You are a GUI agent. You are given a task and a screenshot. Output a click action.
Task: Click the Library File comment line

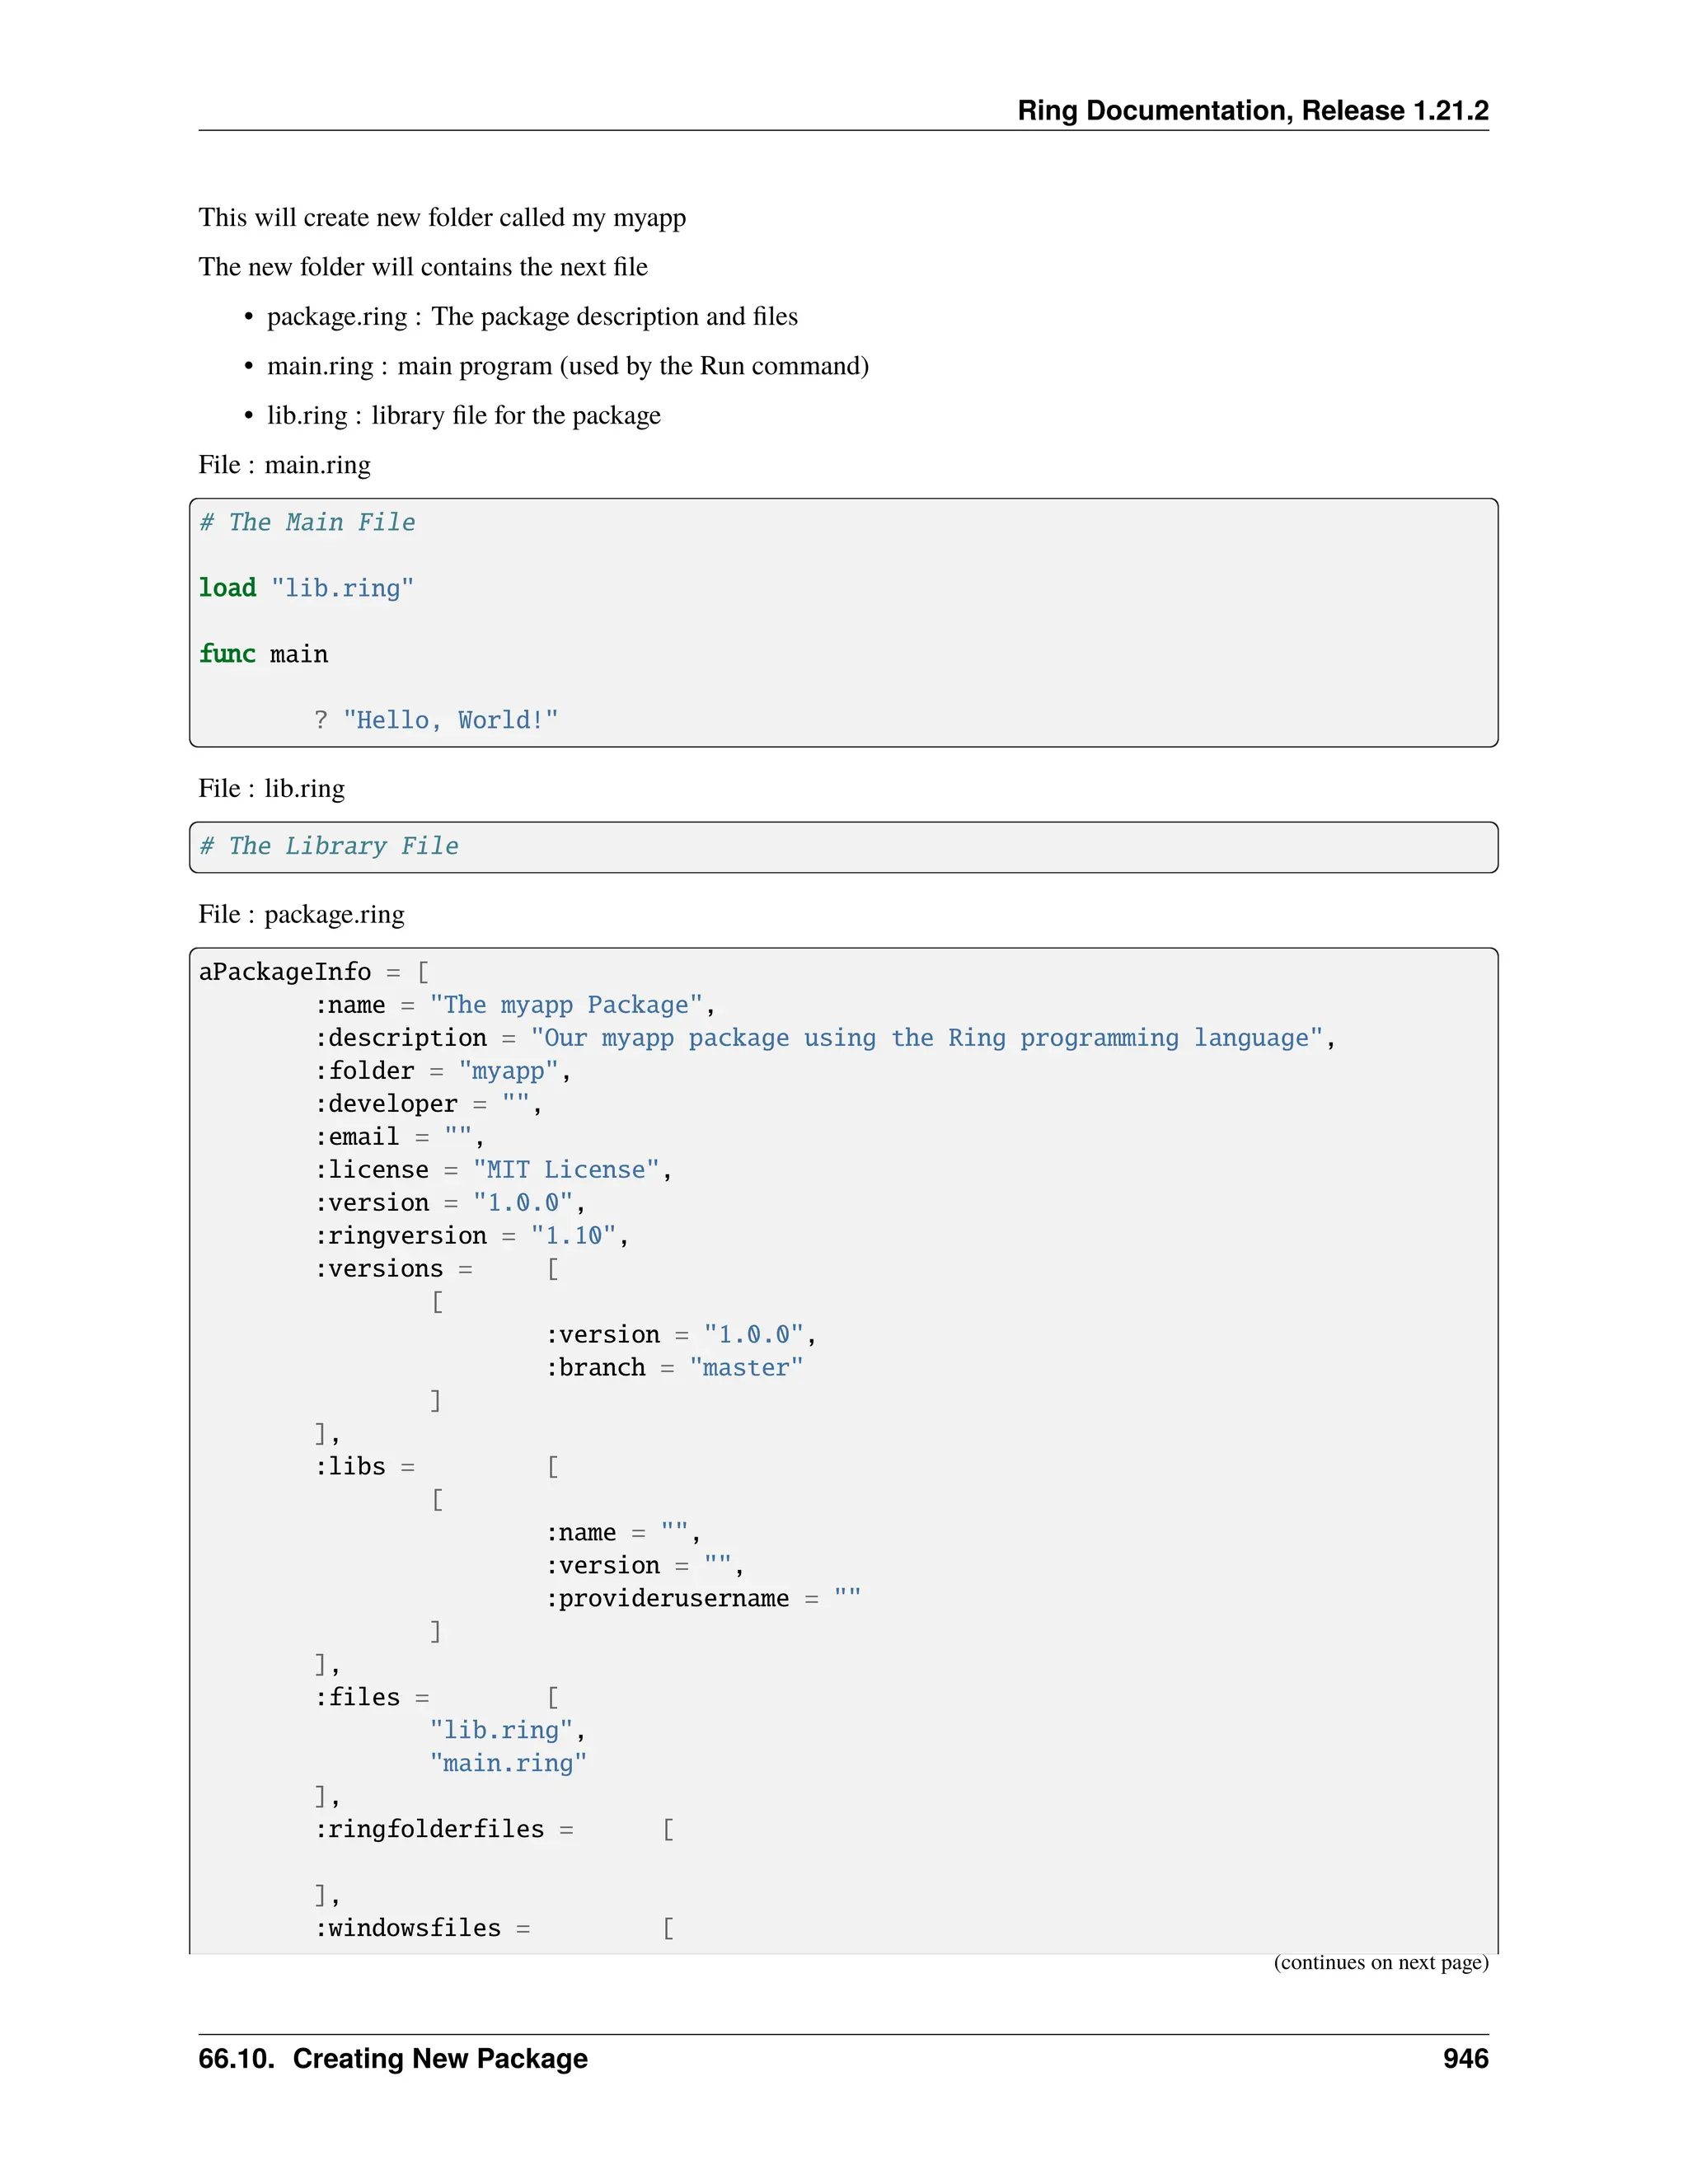pyautogui.click(x=329, y=846)
